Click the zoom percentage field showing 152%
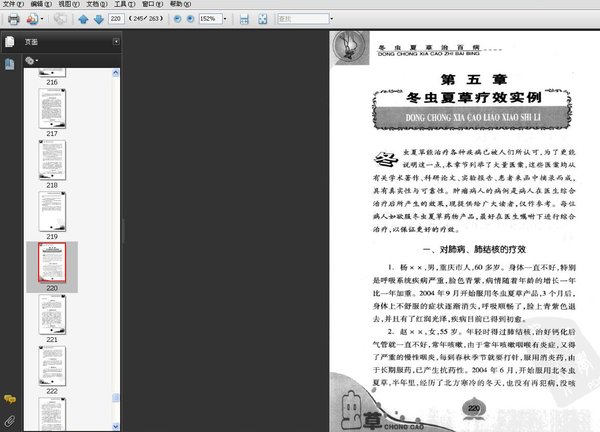Viewport: 600px width, 432px height. coord(210,18)
